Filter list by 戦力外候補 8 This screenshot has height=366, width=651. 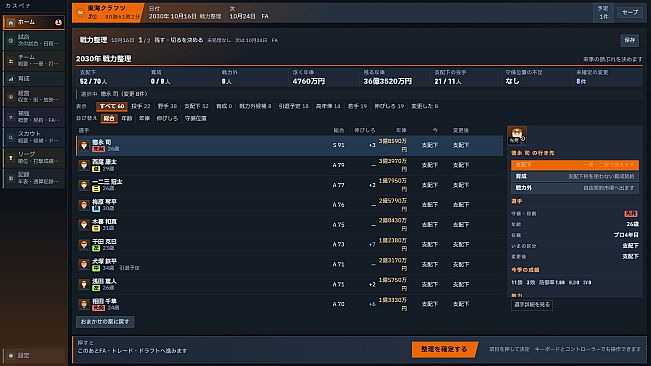(x=255, y=106)
